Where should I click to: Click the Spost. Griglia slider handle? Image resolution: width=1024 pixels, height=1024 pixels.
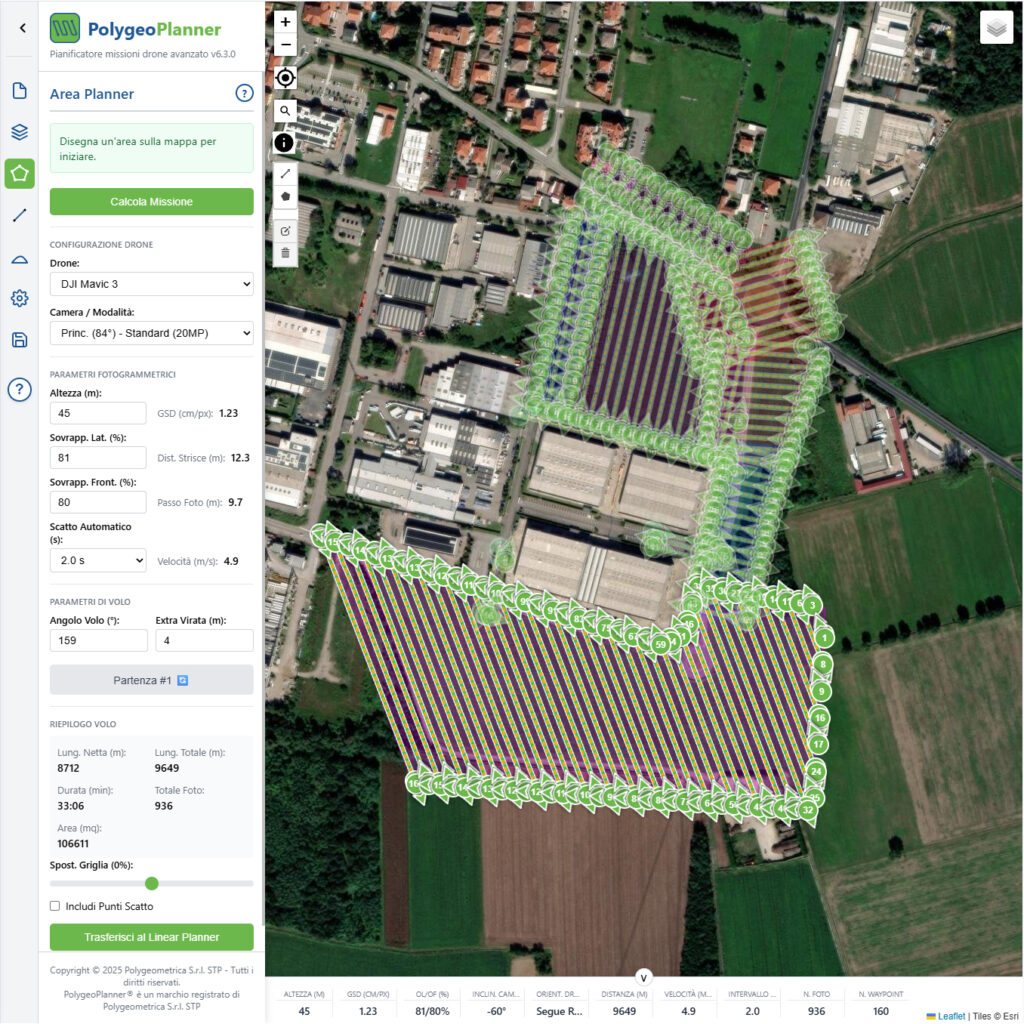point(152,883)
